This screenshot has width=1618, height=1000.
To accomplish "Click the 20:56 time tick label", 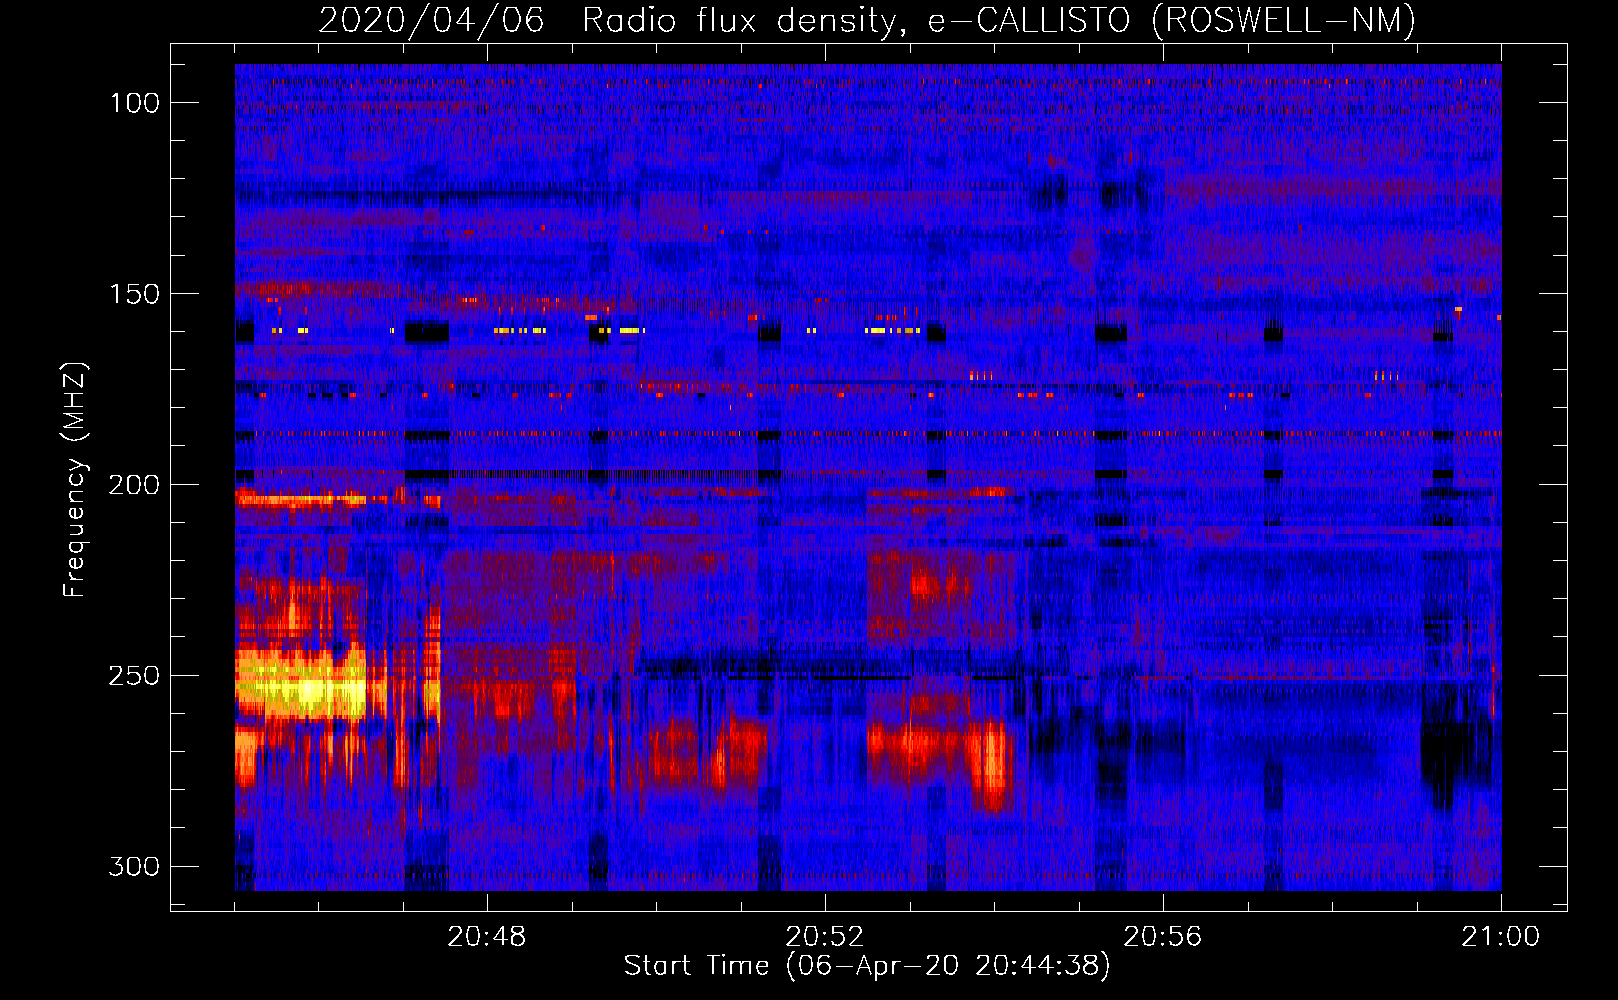I will (x=1163, y=937).
